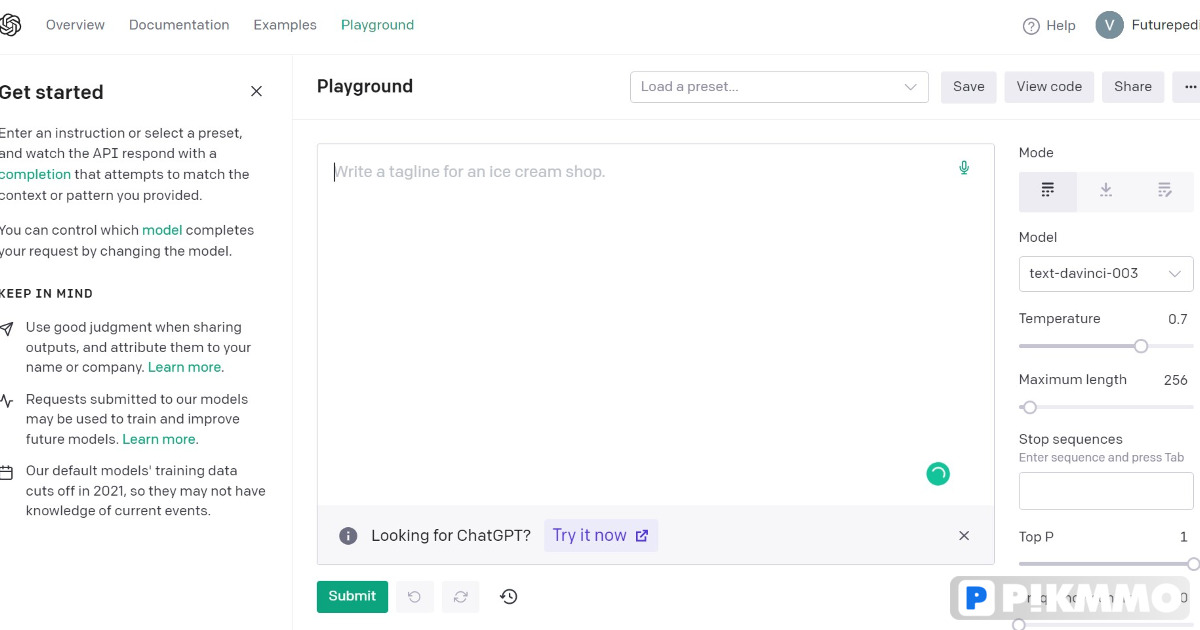Focus the Stop sequences input field

1106,491
